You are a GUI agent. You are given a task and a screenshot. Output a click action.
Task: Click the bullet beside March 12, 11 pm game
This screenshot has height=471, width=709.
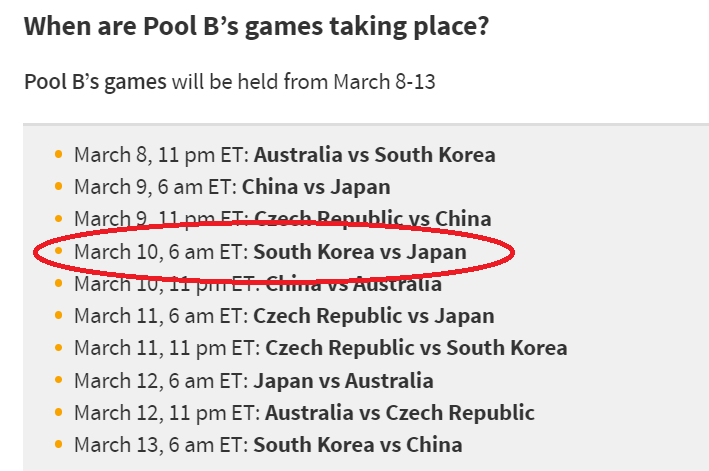58,412
